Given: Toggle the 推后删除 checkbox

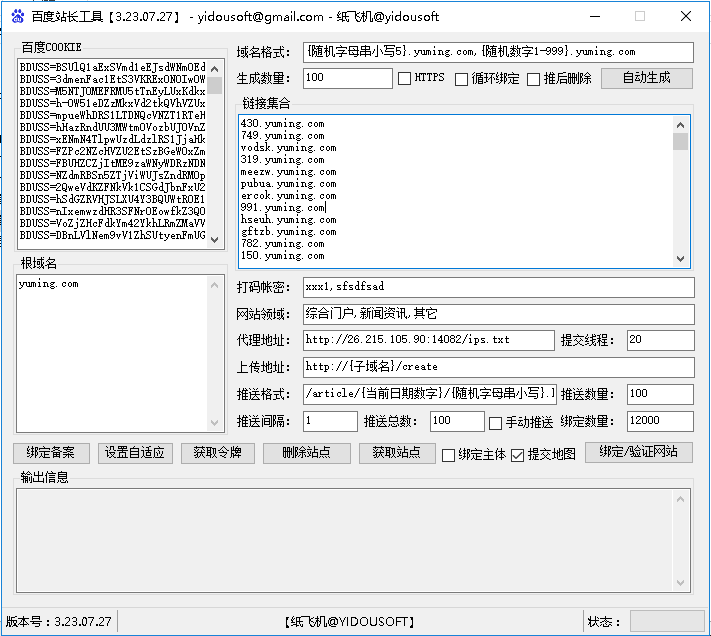Looking at the screenshot, I should coord(534,79).
